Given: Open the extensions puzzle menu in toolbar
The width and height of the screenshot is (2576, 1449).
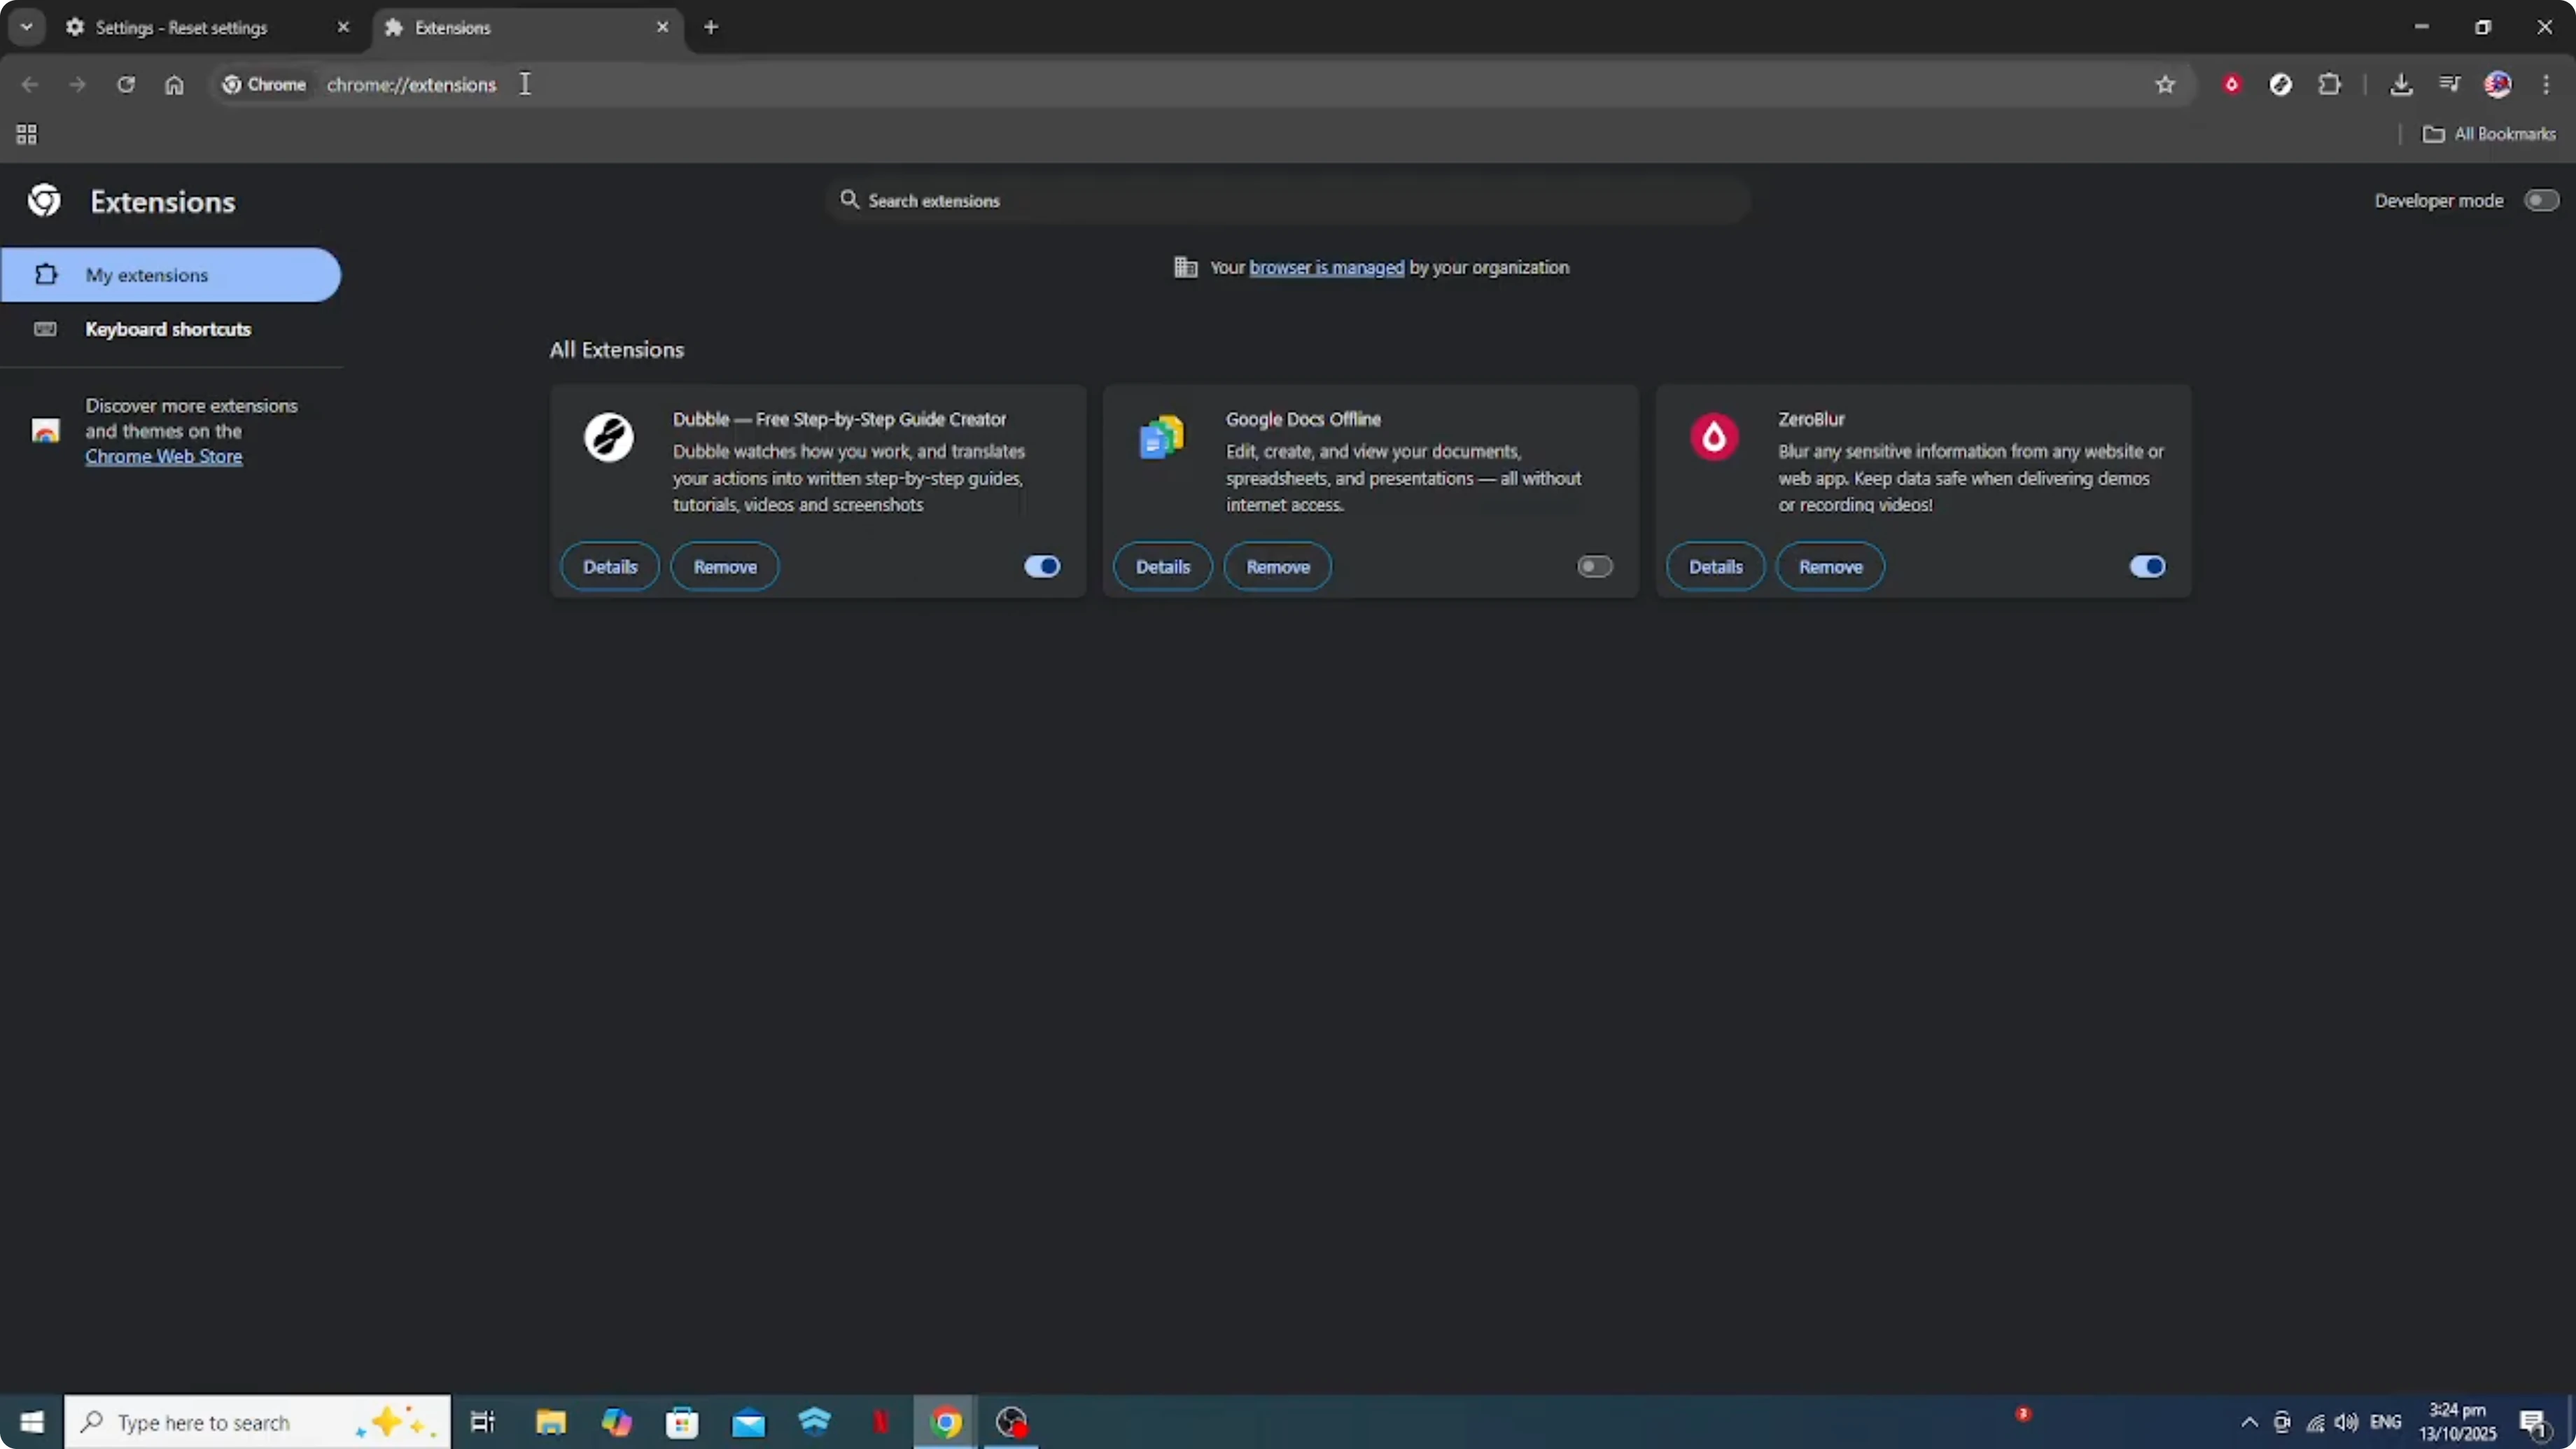Looking at the screenshot, I should [x=2329, y=85].
